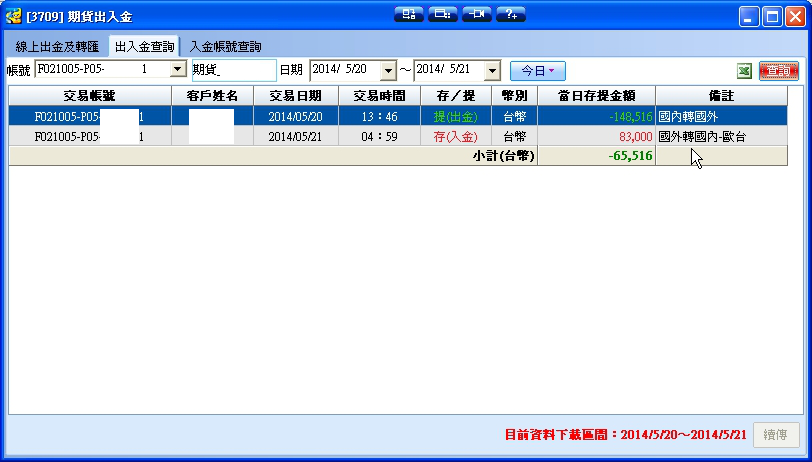Click the -148,516 amount cell
The image size is (812, 462).
click(x=597, y=116)
